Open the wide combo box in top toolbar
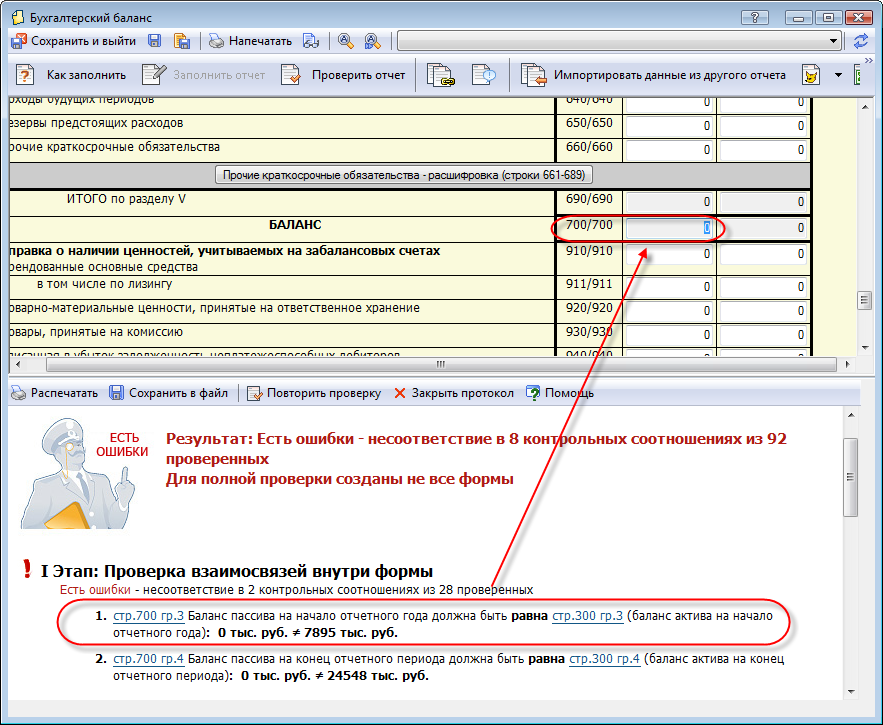Viewport: 883px width, 725px height. (619, 41)
